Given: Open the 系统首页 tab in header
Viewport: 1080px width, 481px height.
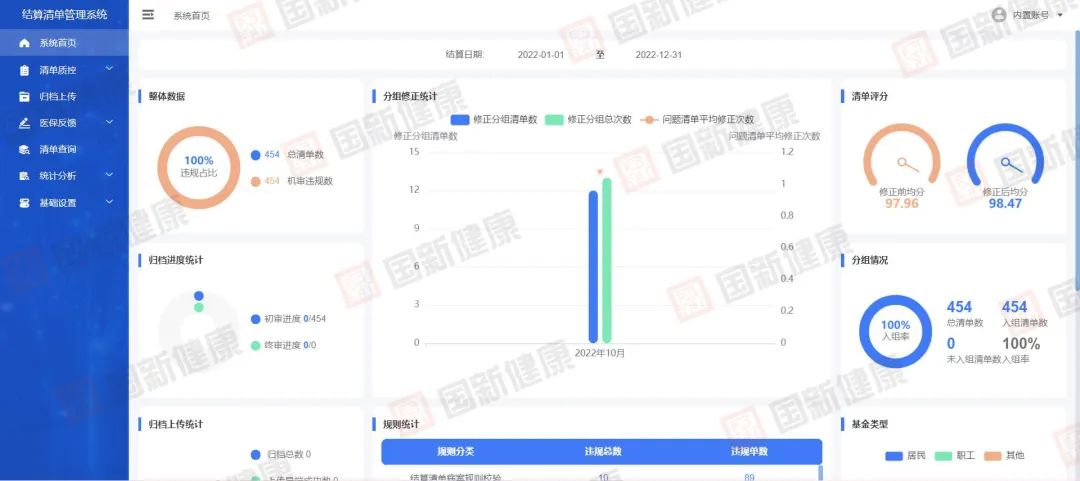Looking at the screenshot, I should coord(191,16).
